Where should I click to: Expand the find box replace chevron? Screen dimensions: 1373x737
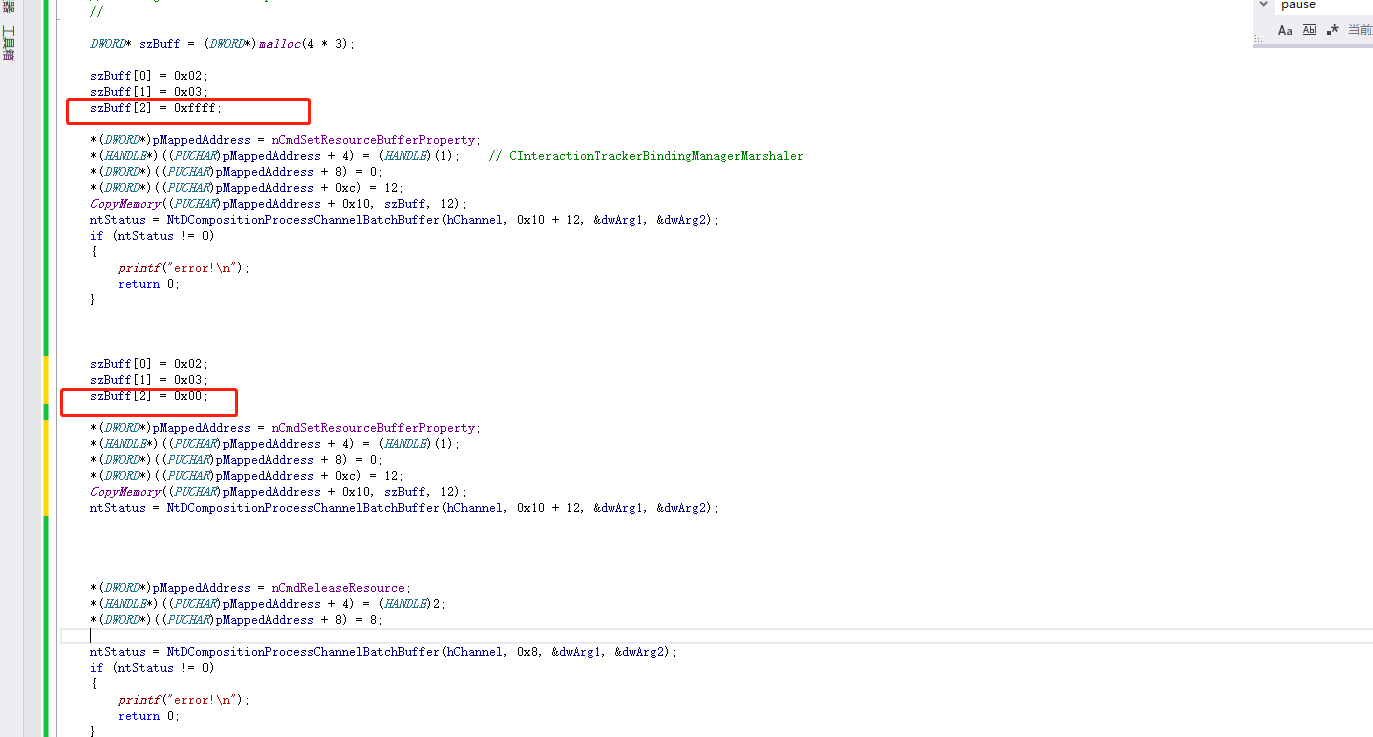coord(1264,5)
